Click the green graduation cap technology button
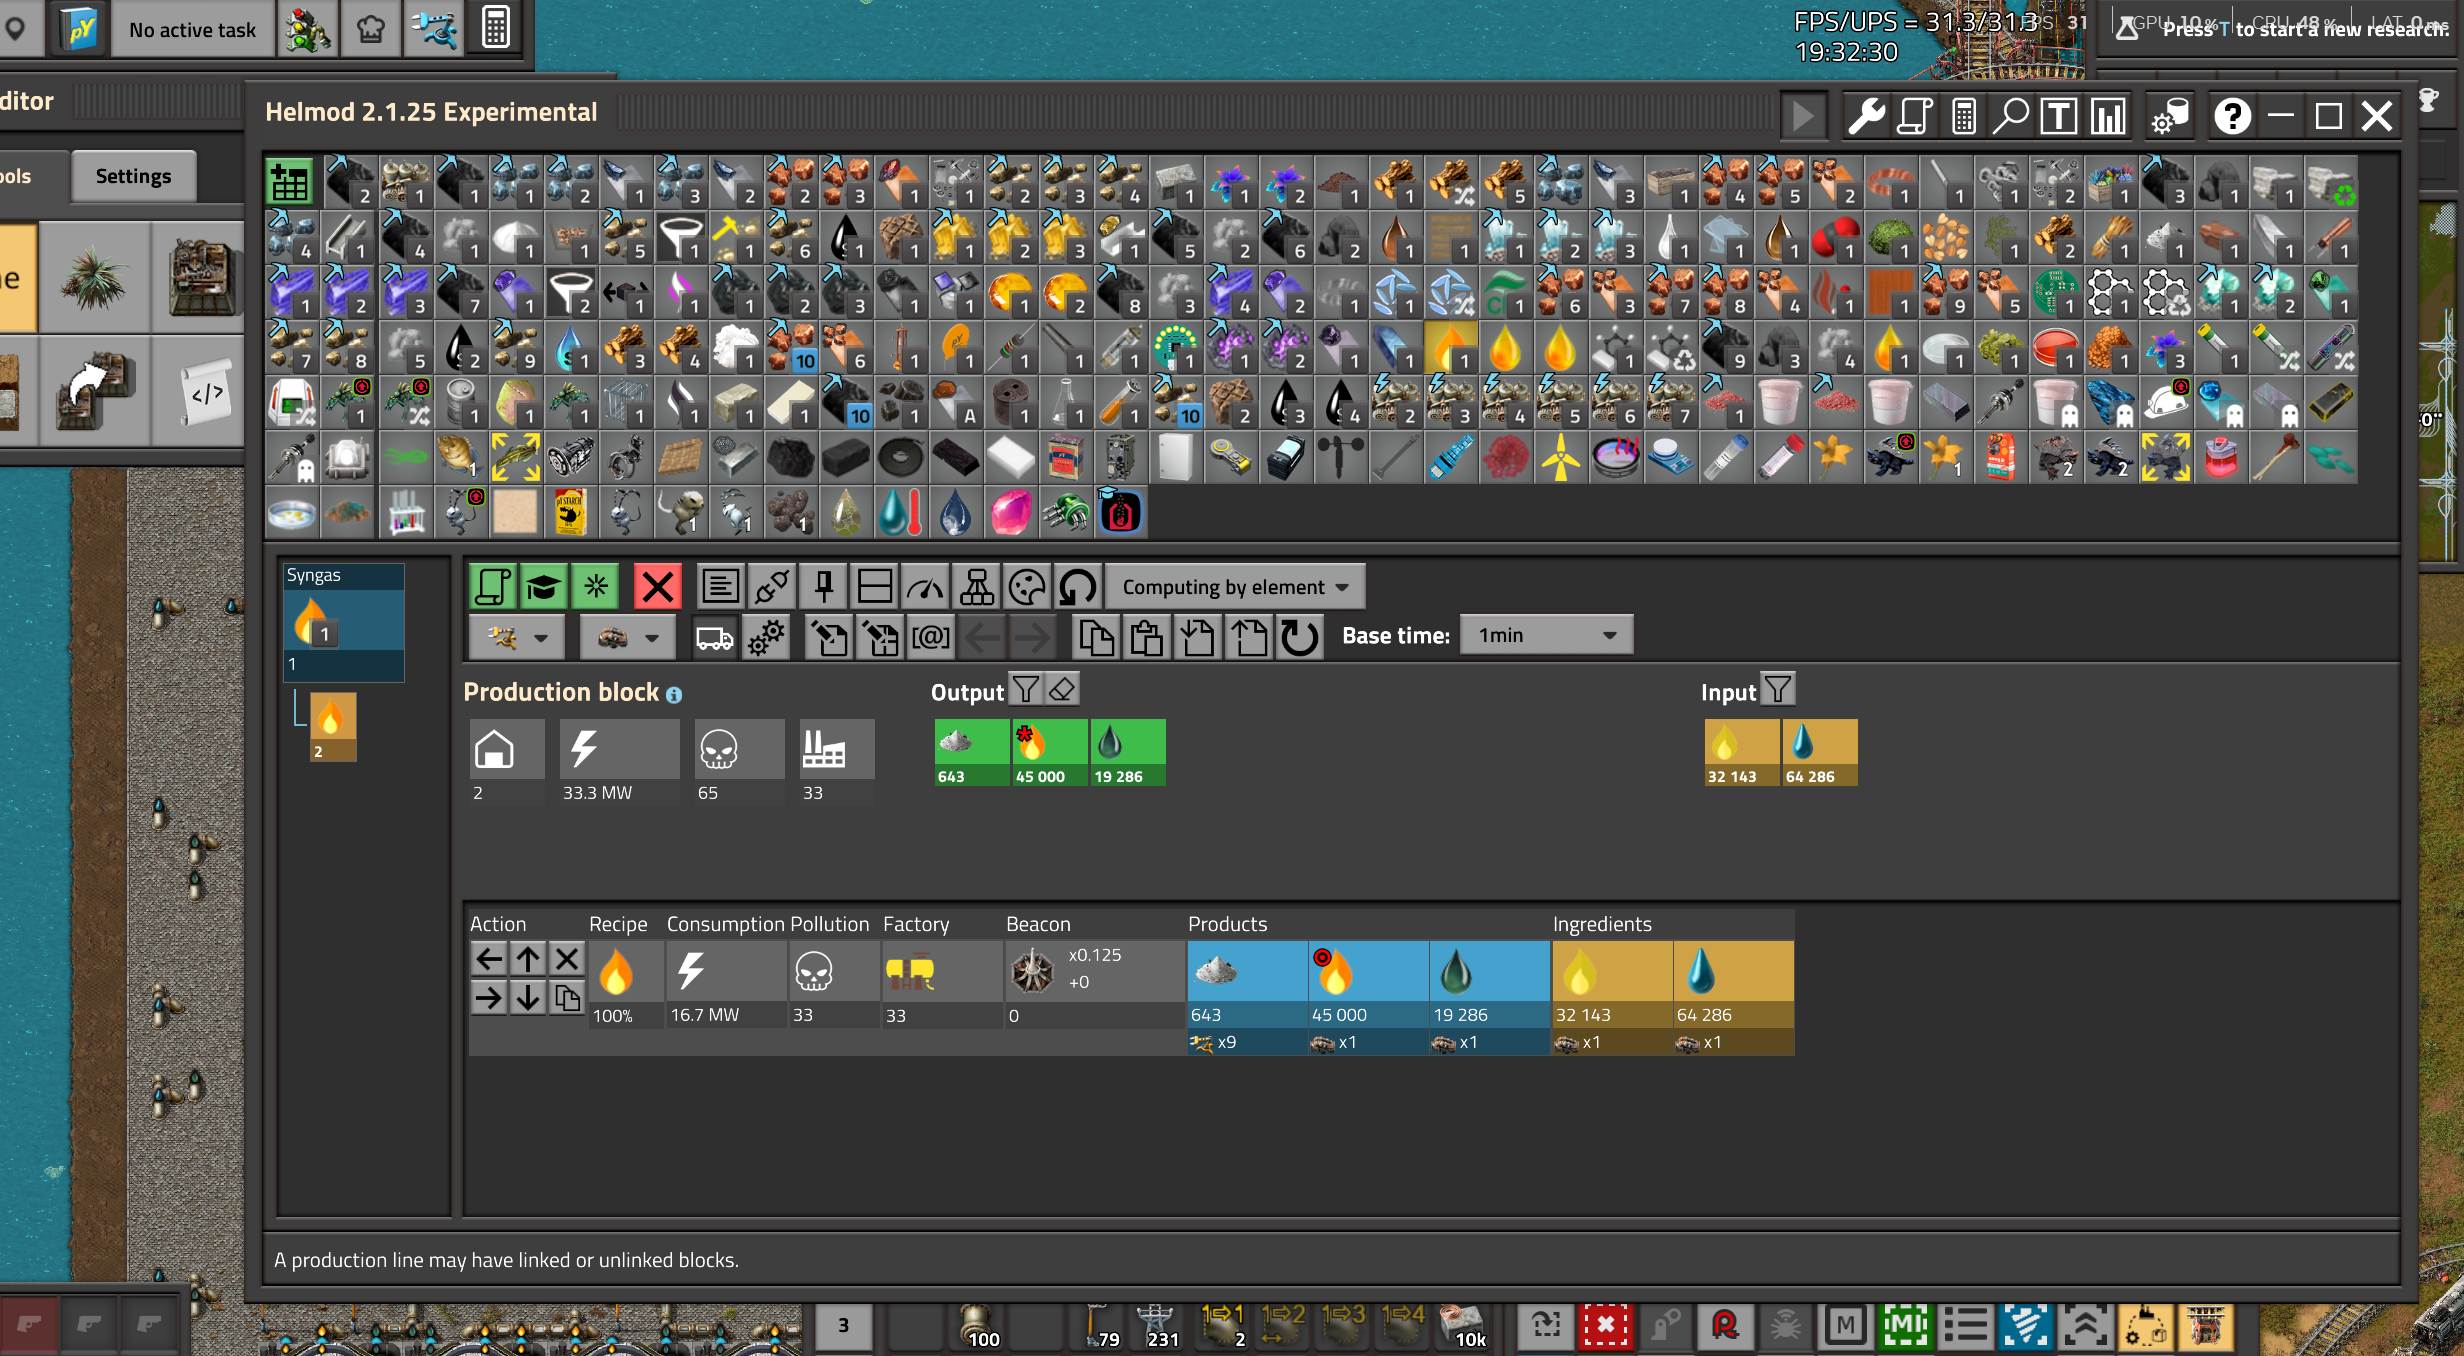This screenshot has width=2464, height=1356. (543, 587)
